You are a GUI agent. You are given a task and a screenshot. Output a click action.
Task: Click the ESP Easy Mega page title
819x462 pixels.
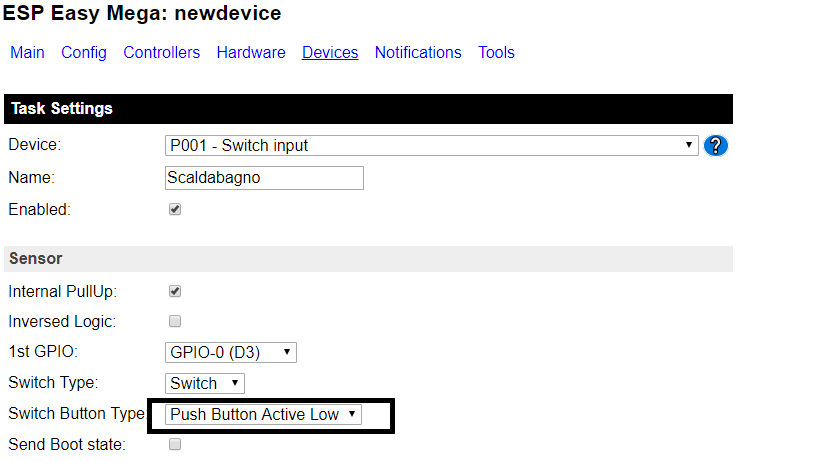142,14
